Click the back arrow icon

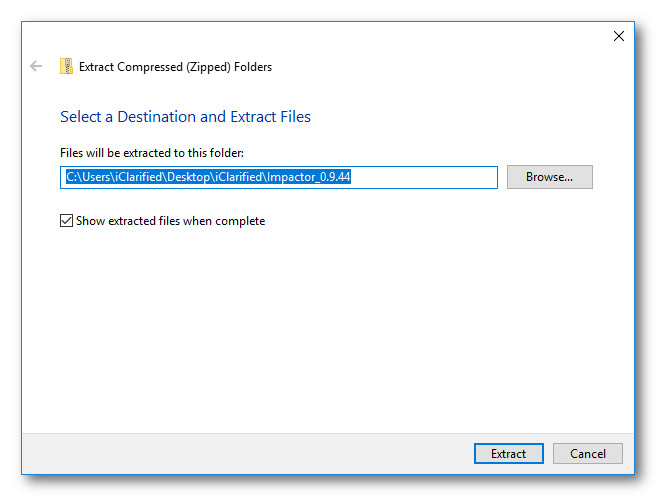point(37,67)
